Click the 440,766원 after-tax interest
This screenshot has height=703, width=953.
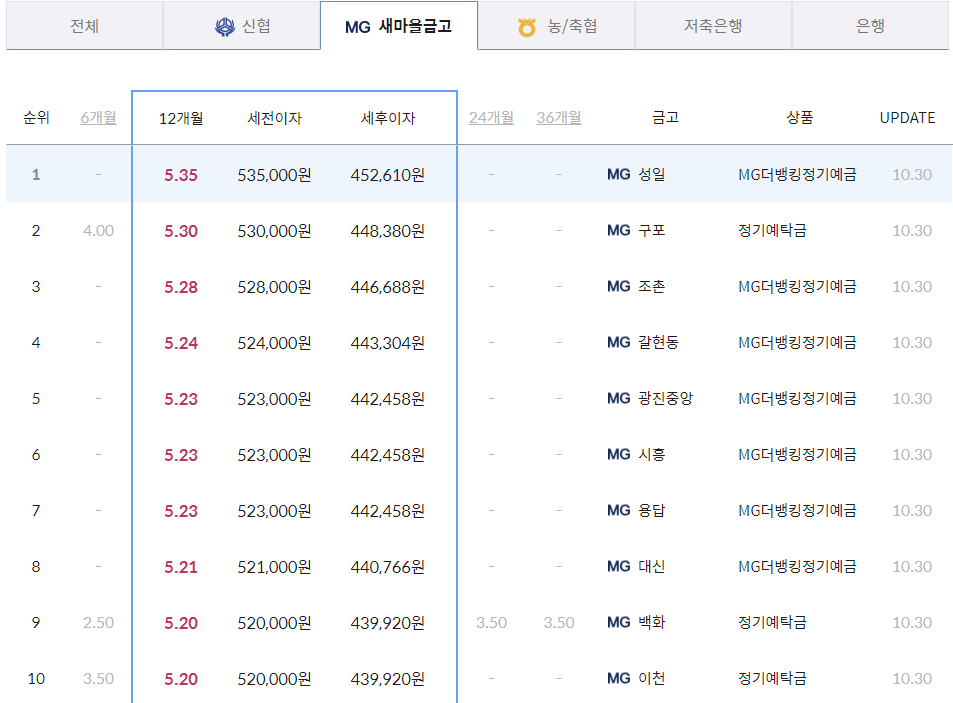(x=388, y=567)
